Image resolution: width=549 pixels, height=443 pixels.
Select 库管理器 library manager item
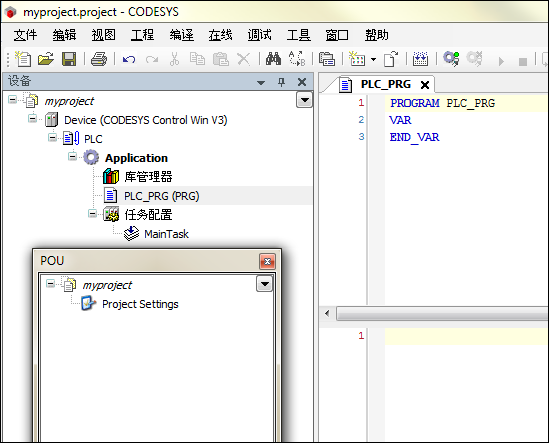pos(148,176)
